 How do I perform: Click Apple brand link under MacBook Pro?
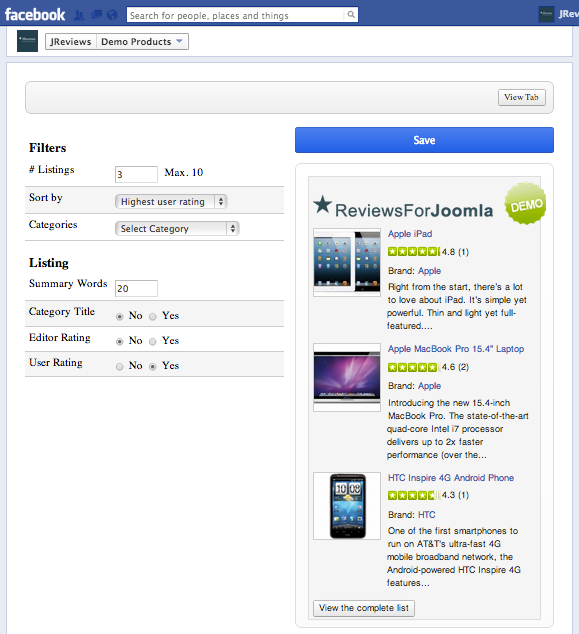tap(429, 386)
